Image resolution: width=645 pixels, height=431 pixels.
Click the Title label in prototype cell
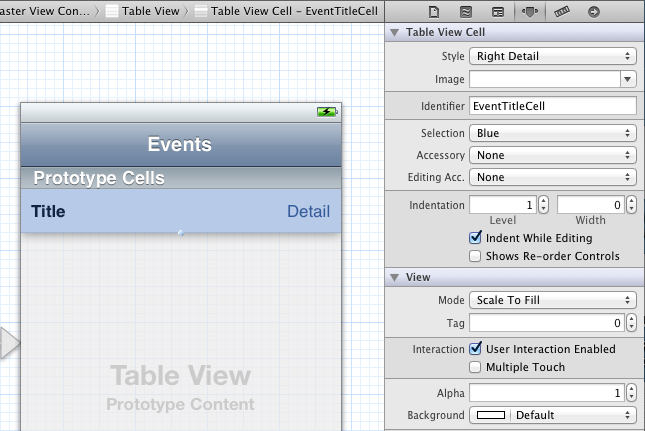(x=49, y=212)
